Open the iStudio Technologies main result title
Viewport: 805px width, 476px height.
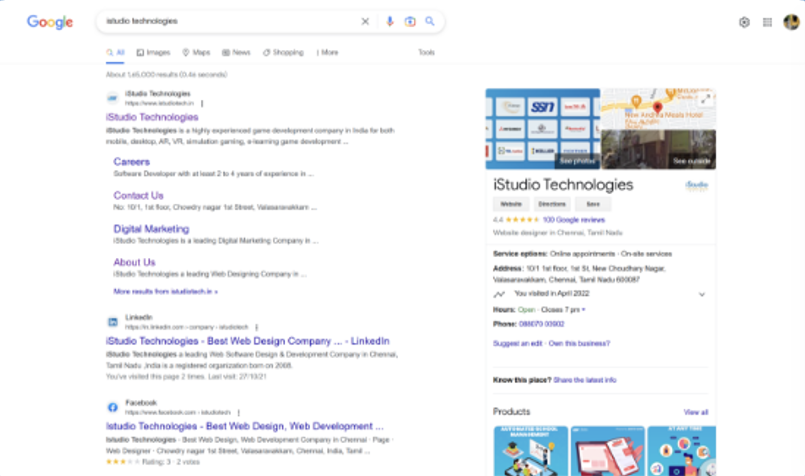(x=152, y=117)
